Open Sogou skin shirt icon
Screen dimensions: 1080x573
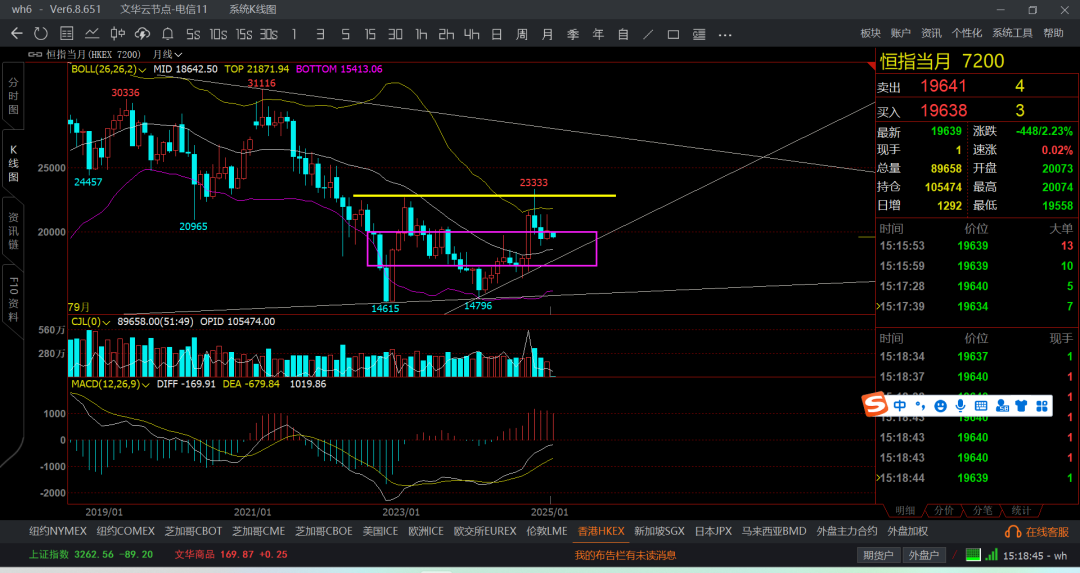[x=1021, y=406]
